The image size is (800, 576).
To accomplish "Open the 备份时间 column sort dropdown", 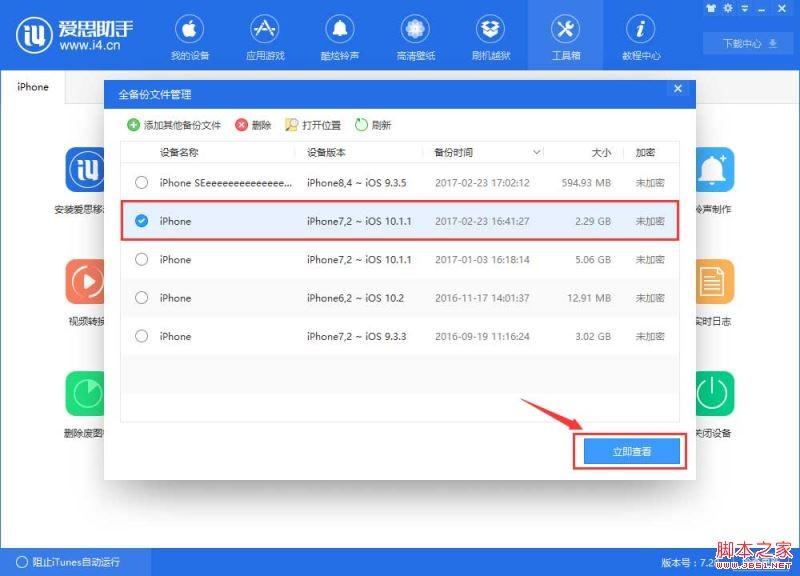I will point(538,151).
